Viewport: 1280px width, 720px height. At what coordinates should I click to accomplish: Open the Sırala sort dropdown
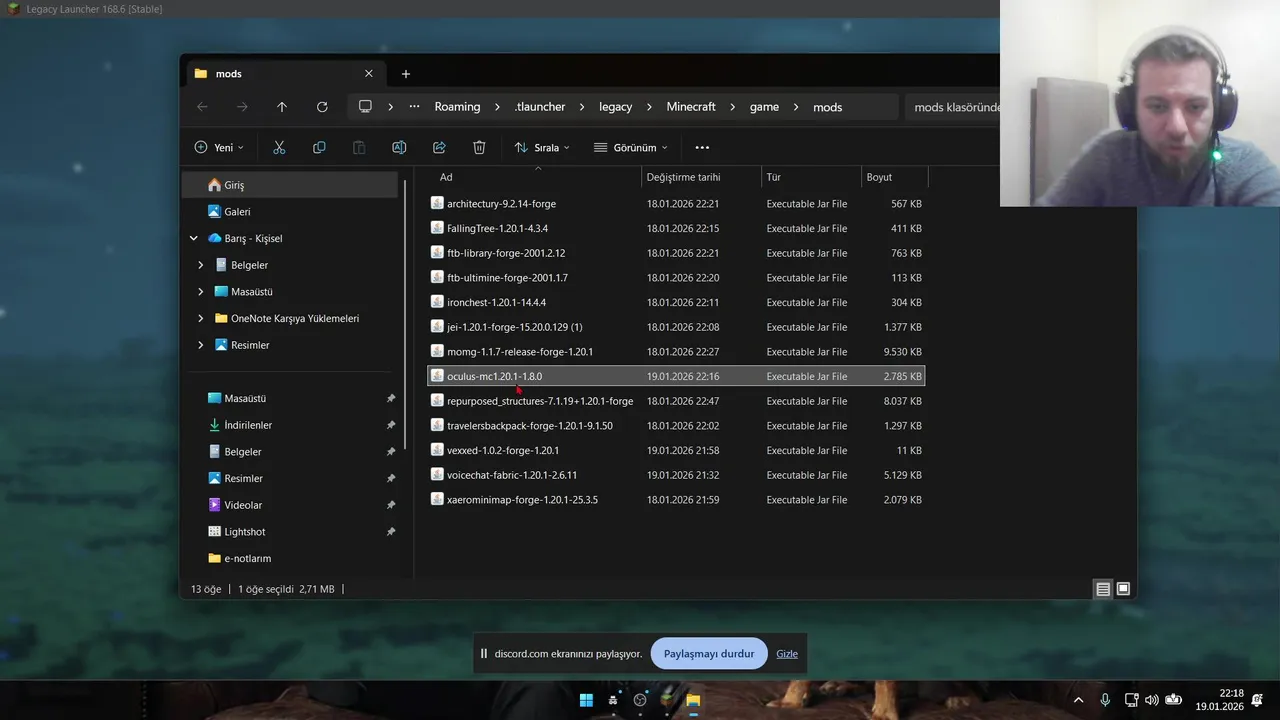click(x=542, y=147)
